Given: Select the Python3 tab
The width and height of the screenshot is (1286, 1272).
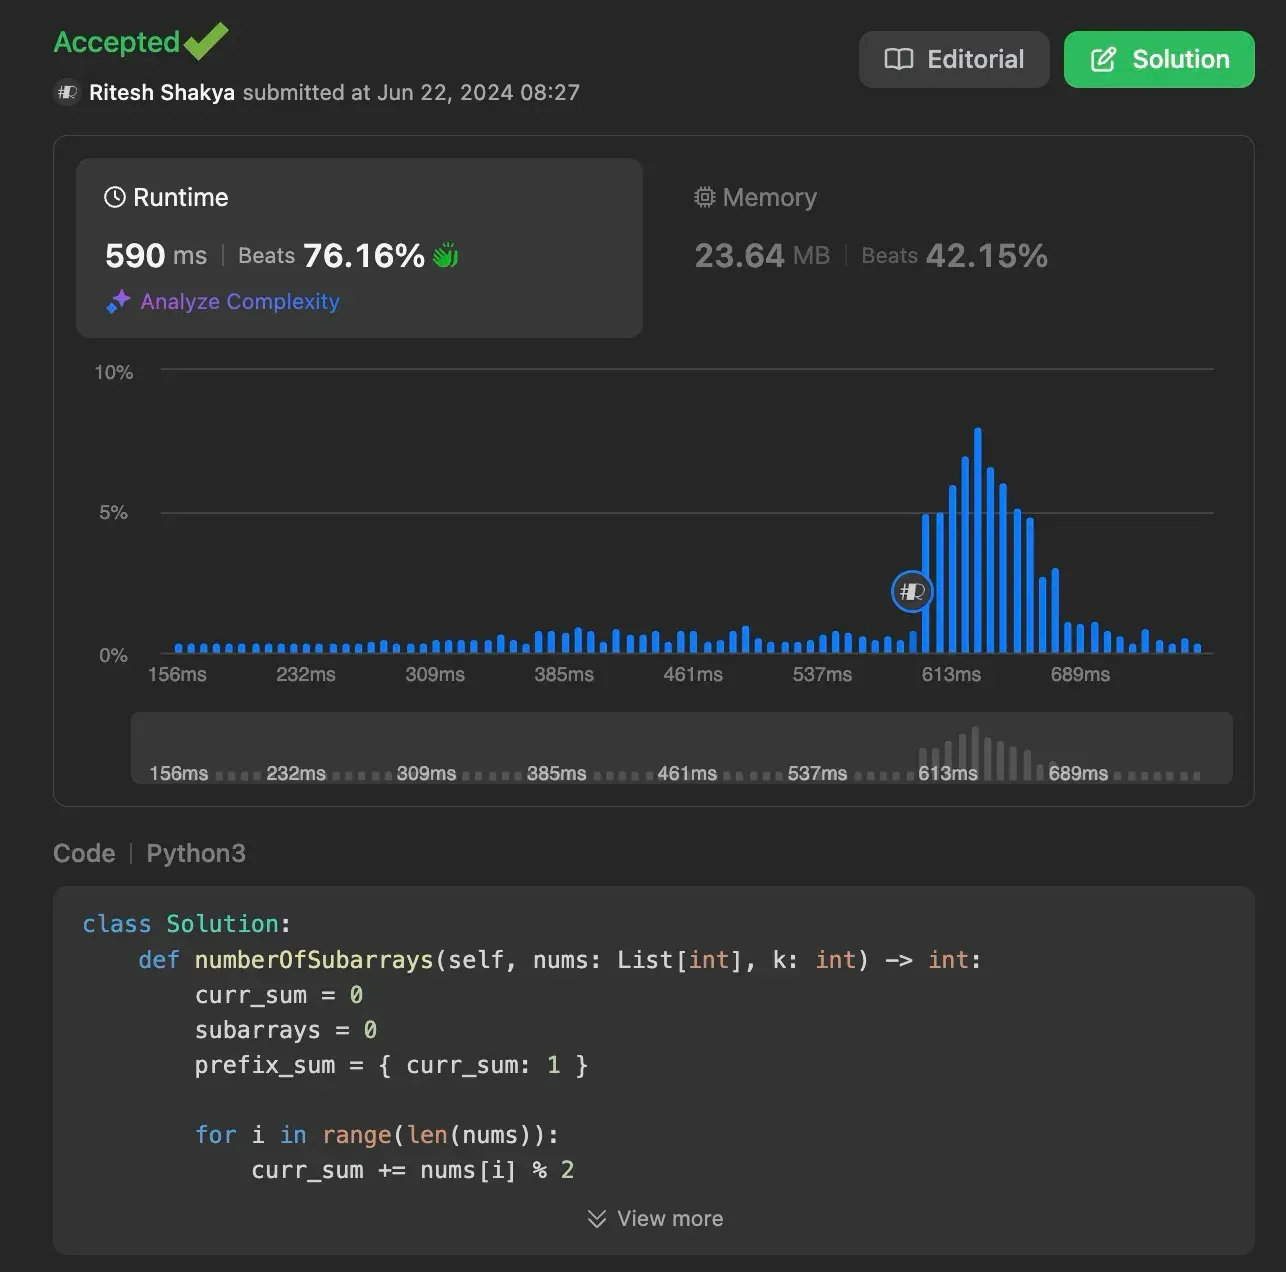Looking at the screenshot, I should 196,853.
